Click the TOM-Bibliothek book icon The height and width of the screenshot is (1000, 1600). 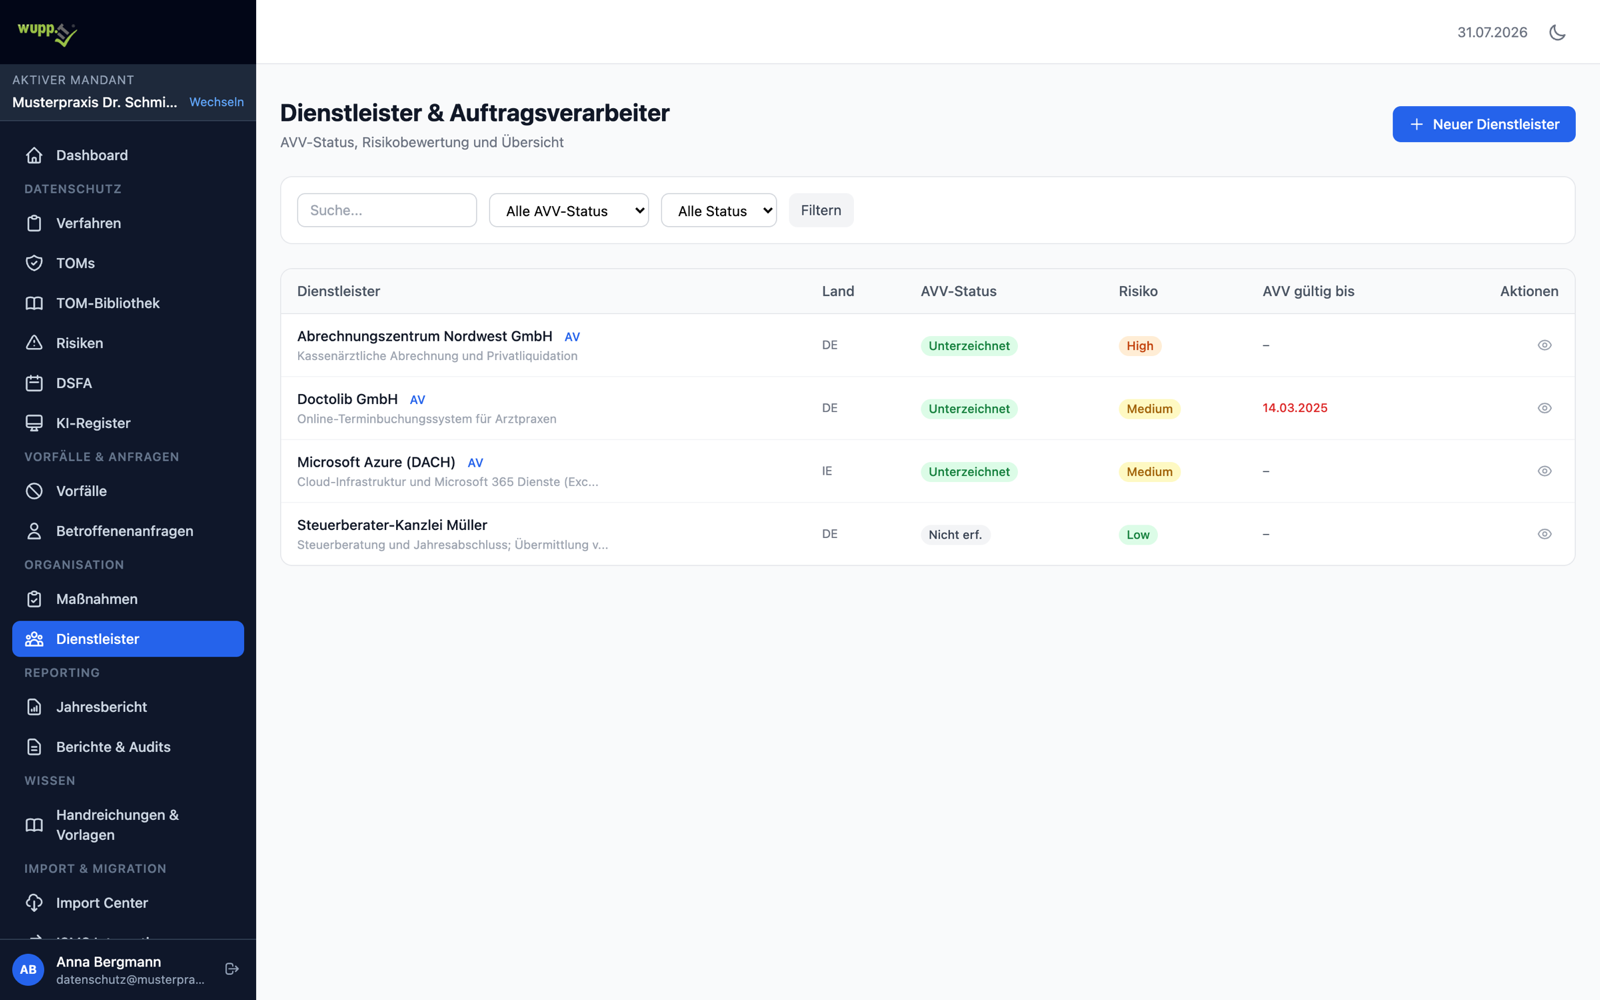(34, 303)
